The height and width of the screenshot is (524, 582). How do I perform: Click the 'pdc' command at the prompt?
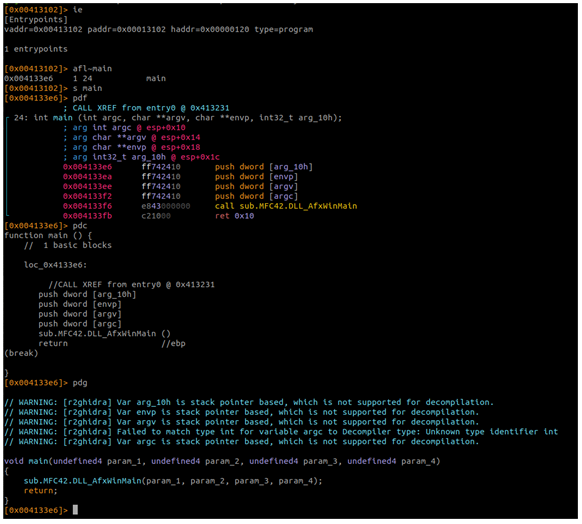(x=80, y=226)
